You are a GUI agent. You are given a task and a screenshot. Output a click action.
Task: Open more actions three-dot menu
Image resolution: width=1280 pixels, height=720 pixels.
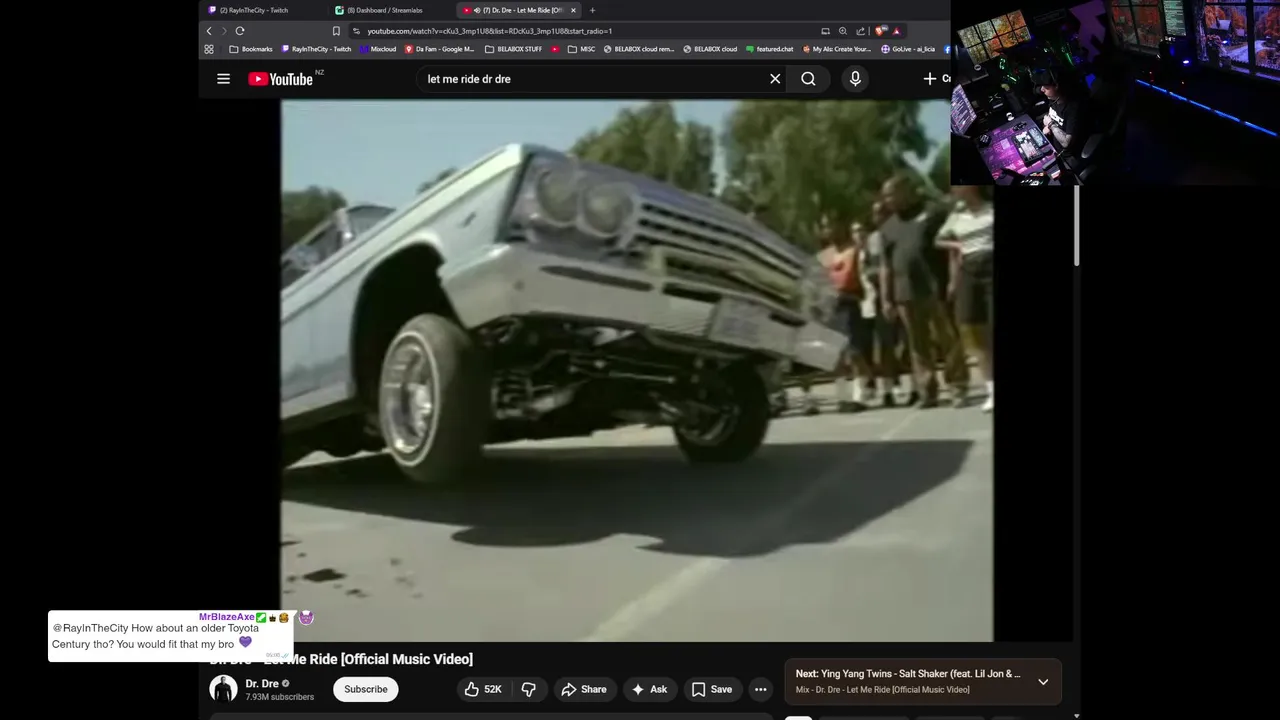pyautogui.click(x=761, y=689)
